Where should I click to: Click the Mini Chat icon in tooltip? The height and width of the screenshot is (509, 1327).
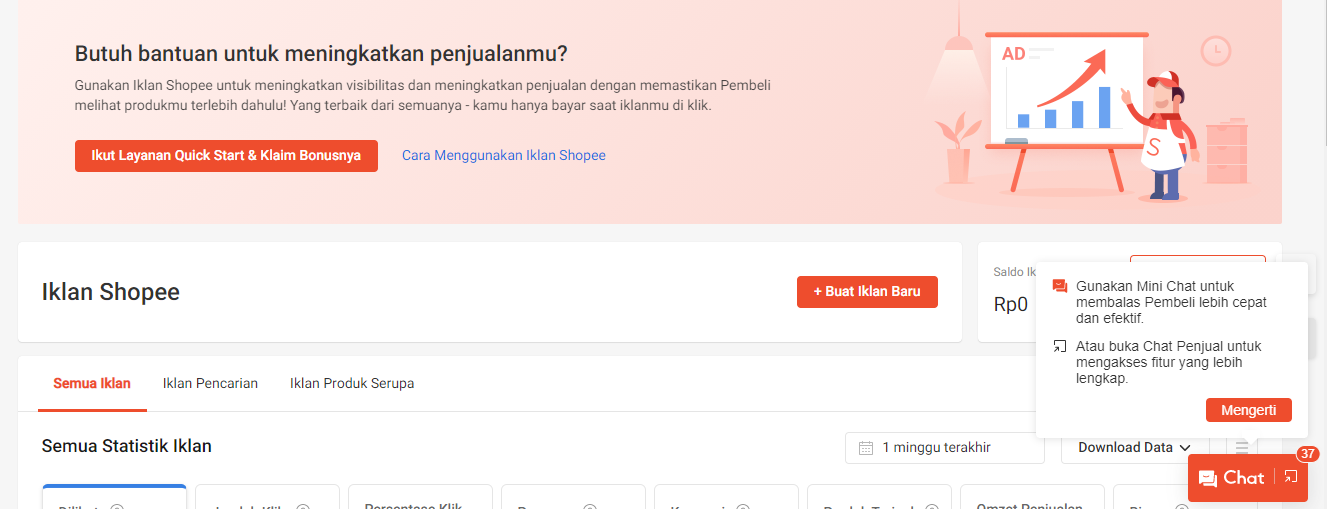coord(1060,286)
